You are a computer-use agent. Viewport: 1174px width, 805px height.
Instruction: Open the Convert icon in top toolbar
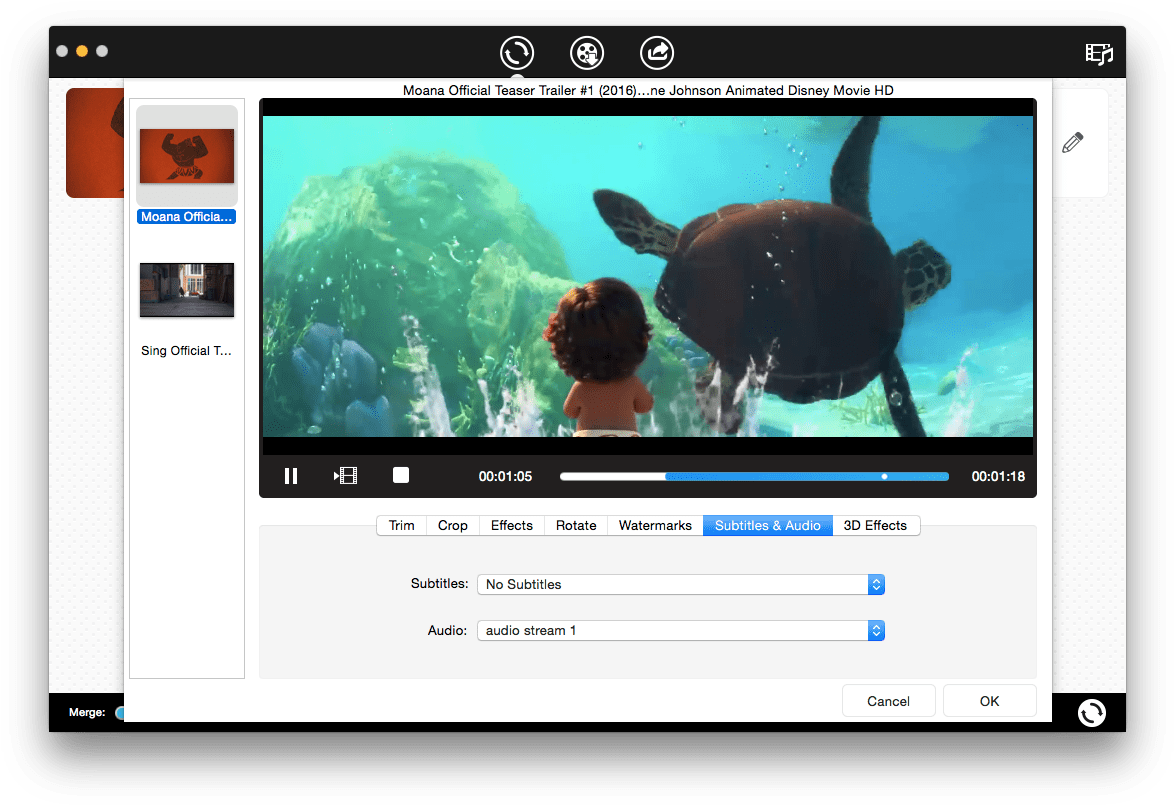pos(517,53)
